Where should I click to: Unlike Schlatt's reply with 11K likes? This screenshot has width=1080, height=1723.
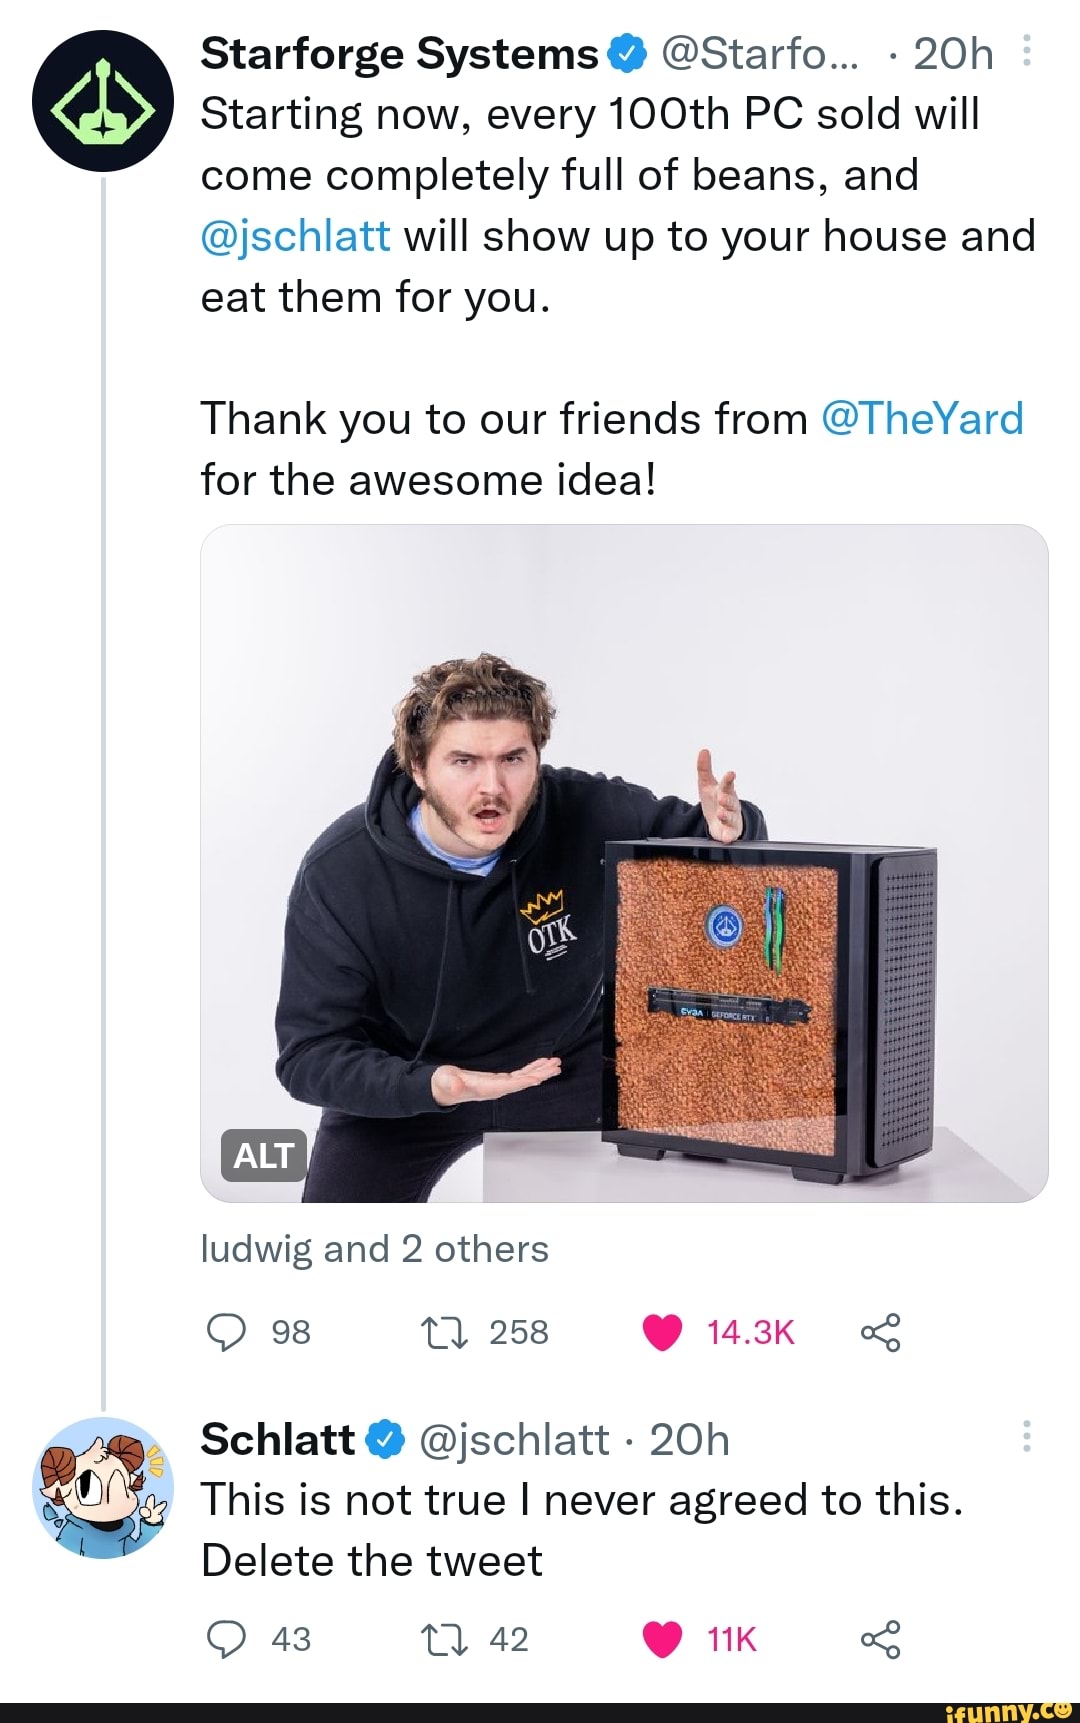(x=662, y=1639)
